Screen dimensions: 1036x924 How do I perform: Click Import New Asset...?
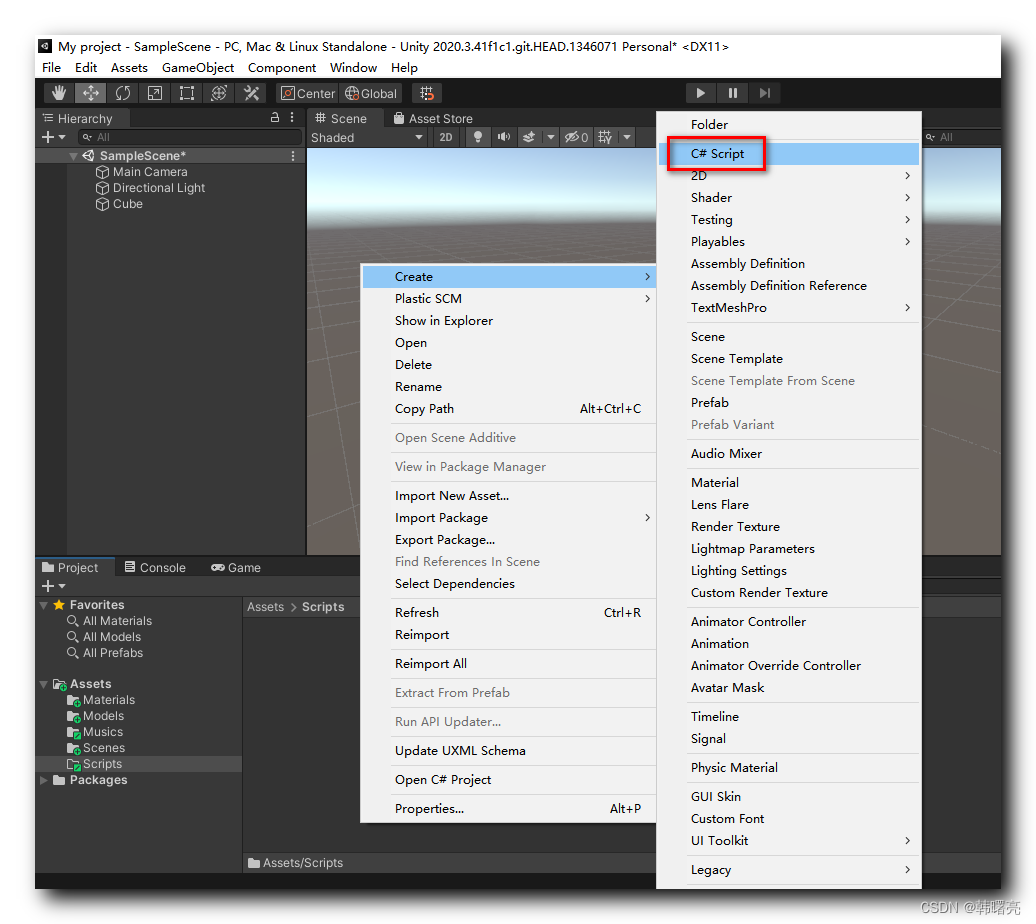(509, 496)
